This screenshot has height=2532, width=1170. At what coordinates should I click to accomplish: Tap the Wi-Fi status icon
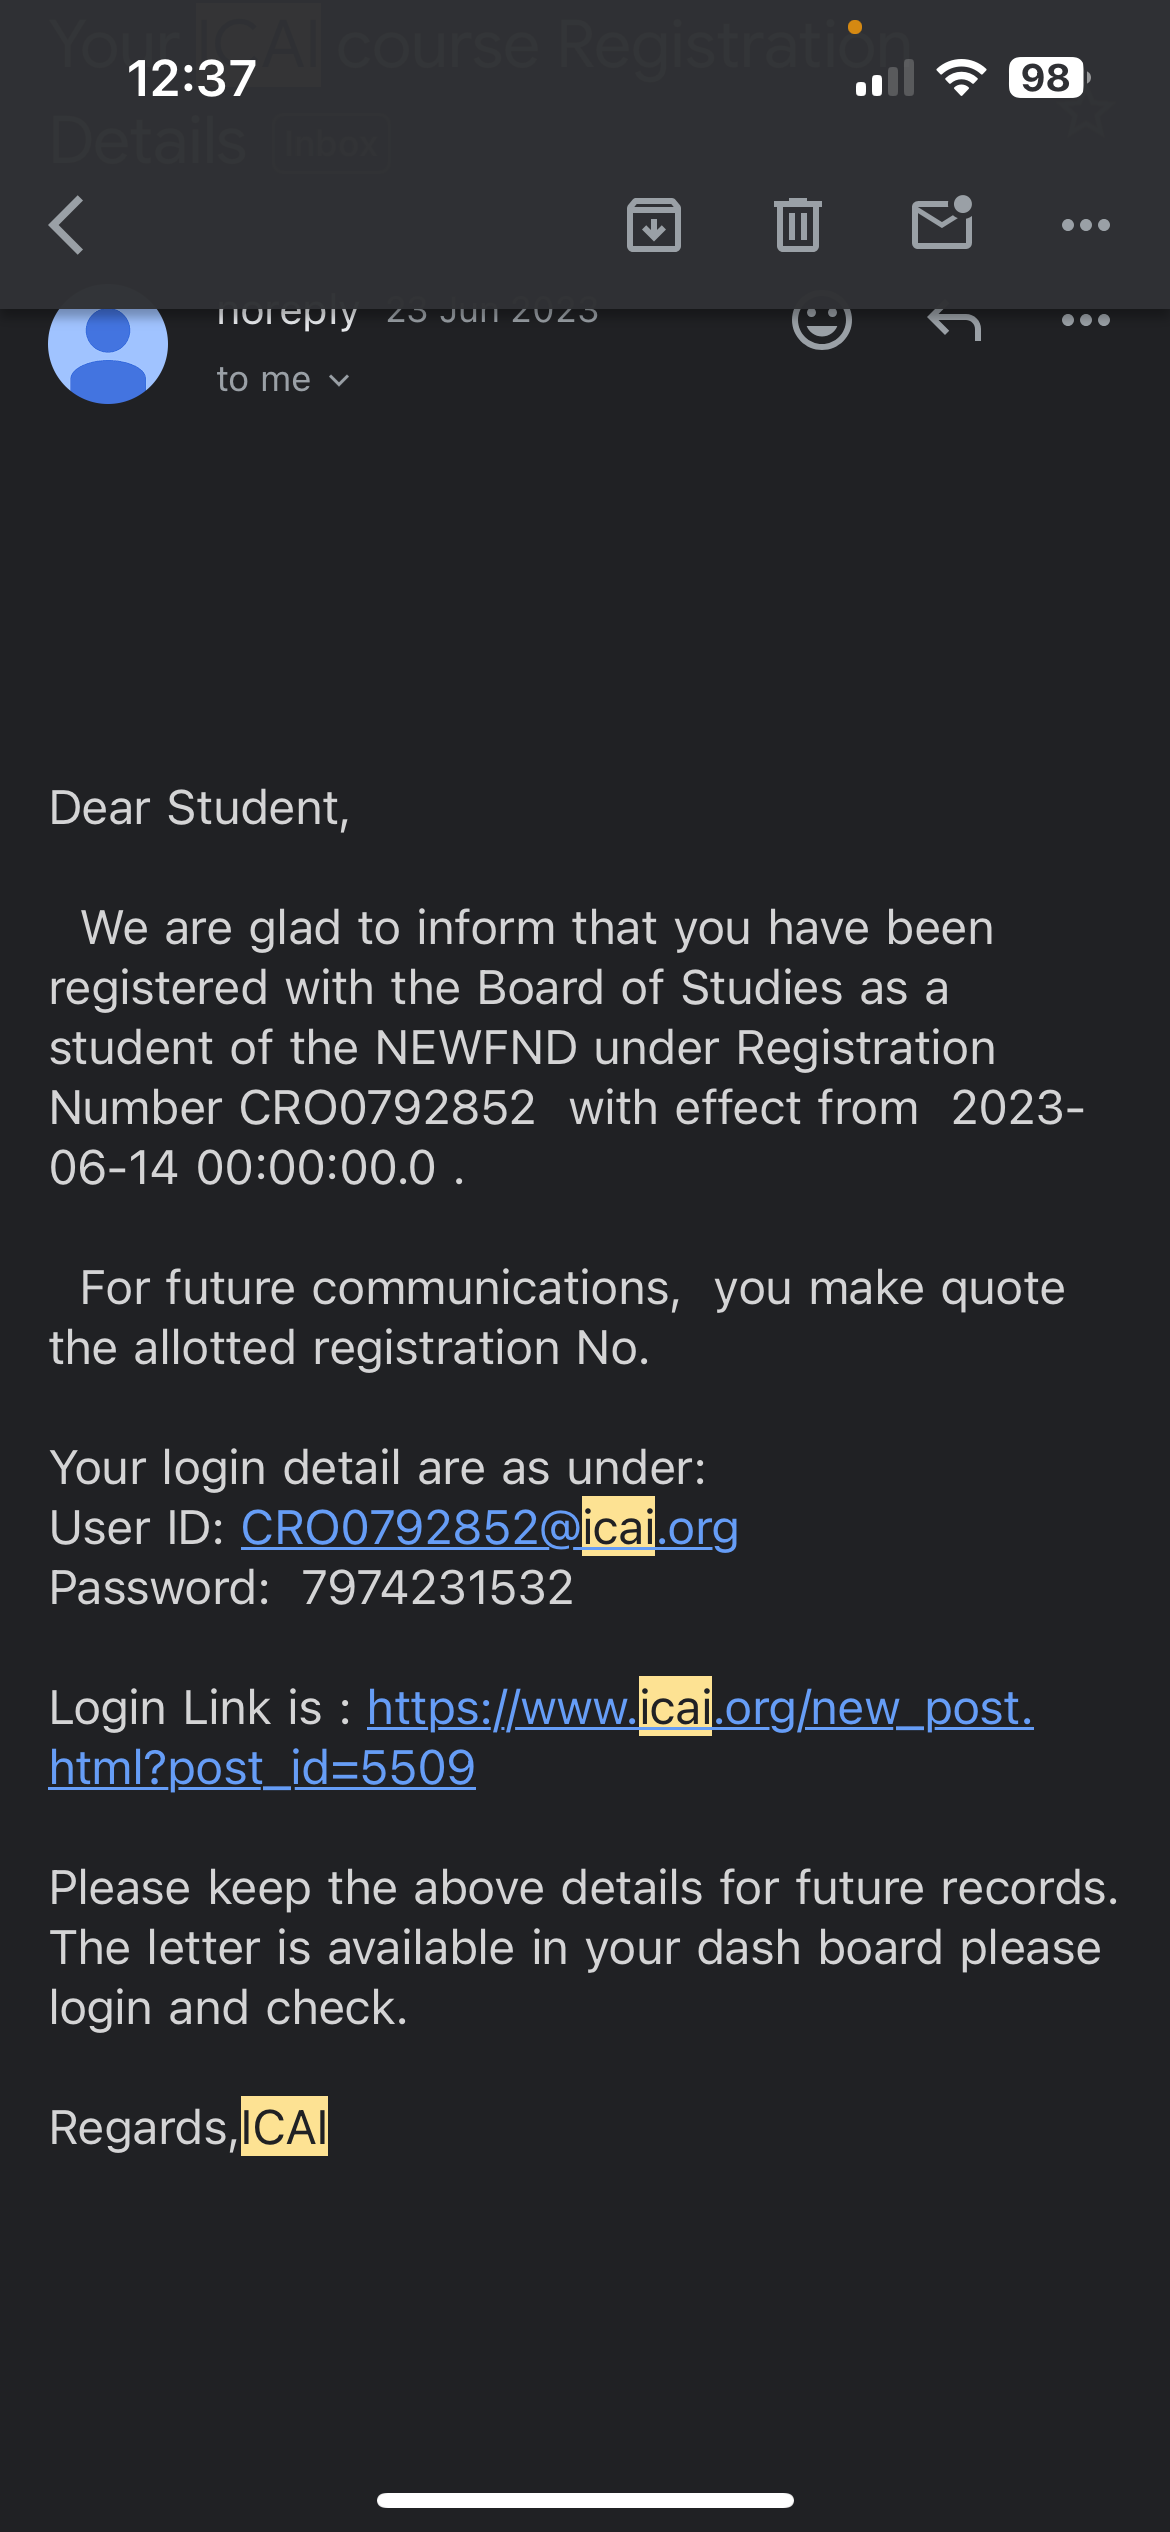[x=961, y=78]
